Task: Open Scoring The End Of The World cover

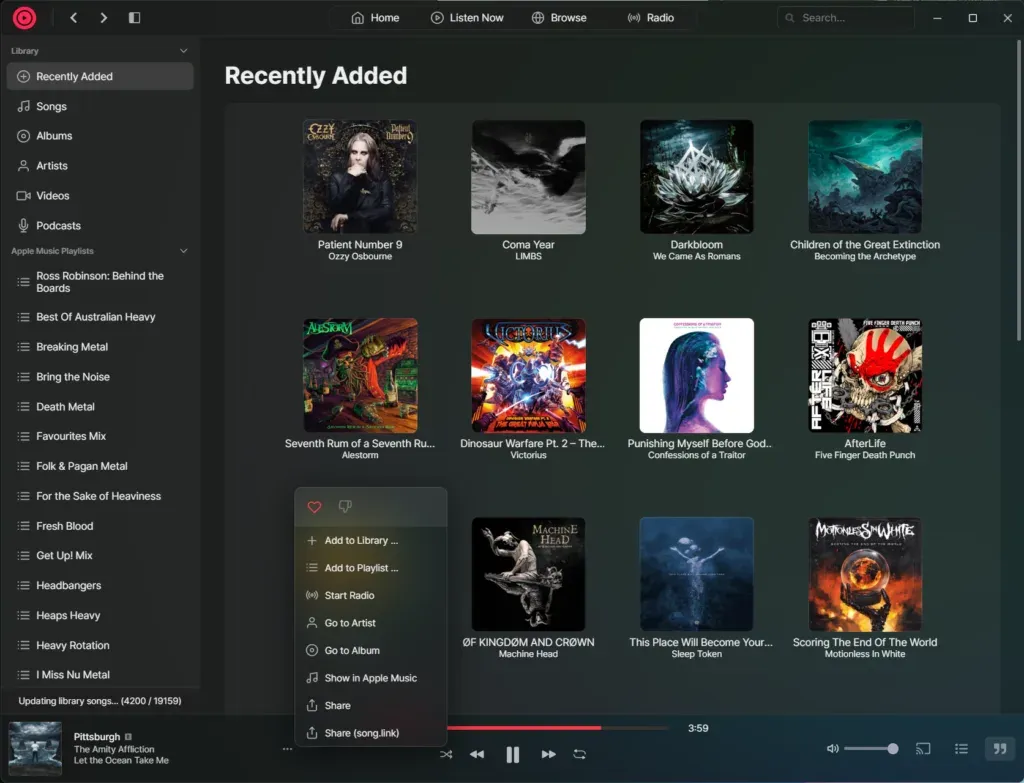Action: (x=865, y=574)
